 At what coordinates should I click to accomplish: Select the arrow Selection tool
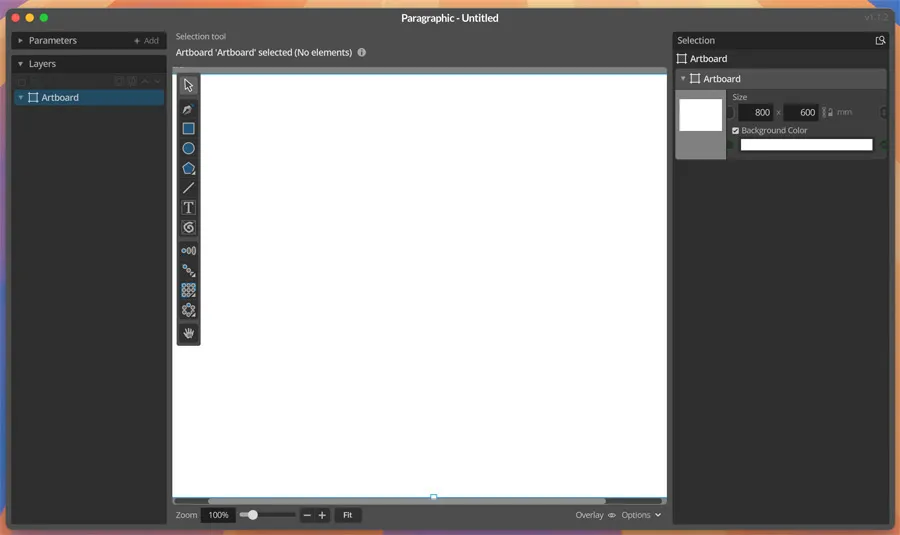pyautogui.click(x=188, y=85)
